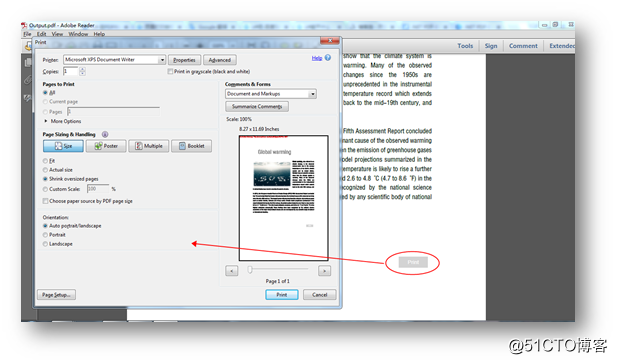Screen dimensions: 617x364
Task: Go to previous preview page arrow
Action: [232, 271]
